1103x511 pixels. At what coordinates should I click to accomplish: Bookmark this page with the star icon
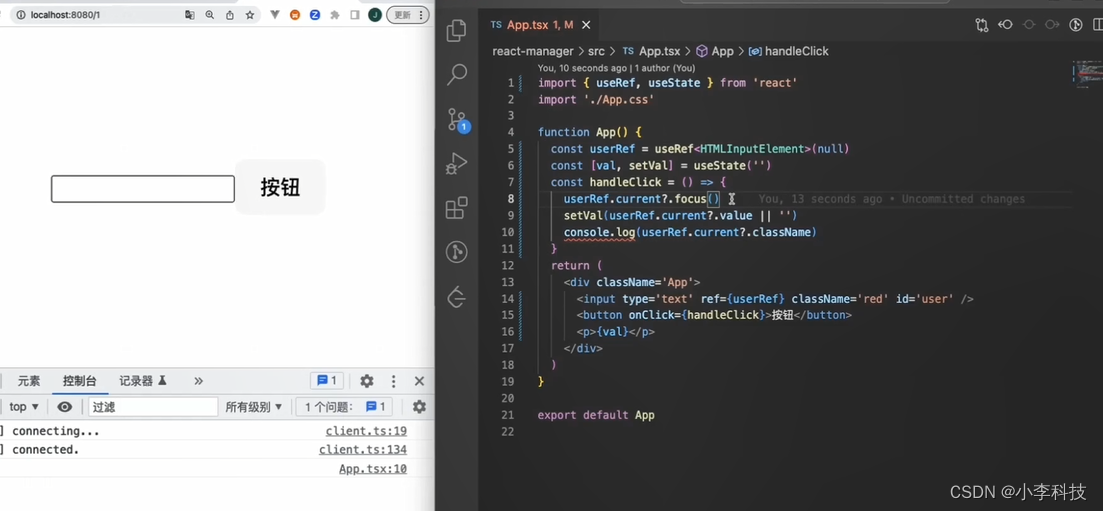click(x=250, y=15)
